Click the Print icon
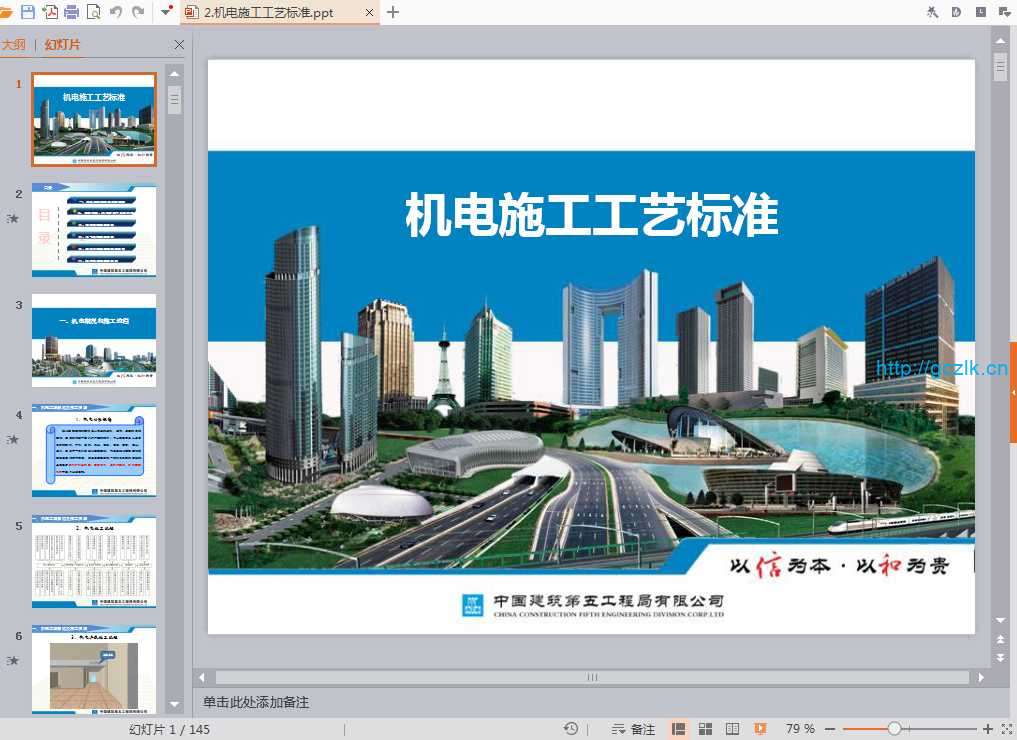 point(72,12)
